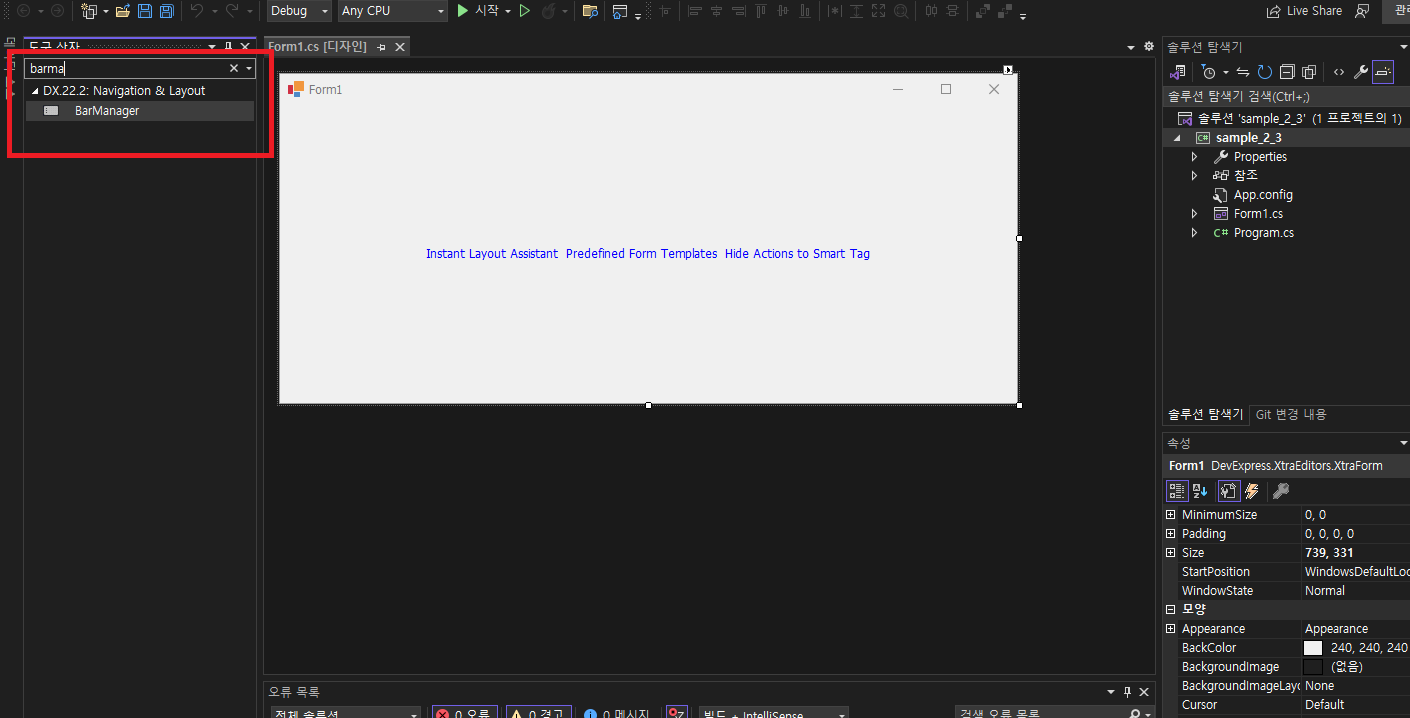This screenshot has height=718, width=1410.
Task: Switch to Git 변경 내용 tab
Action: (1291, 415)
